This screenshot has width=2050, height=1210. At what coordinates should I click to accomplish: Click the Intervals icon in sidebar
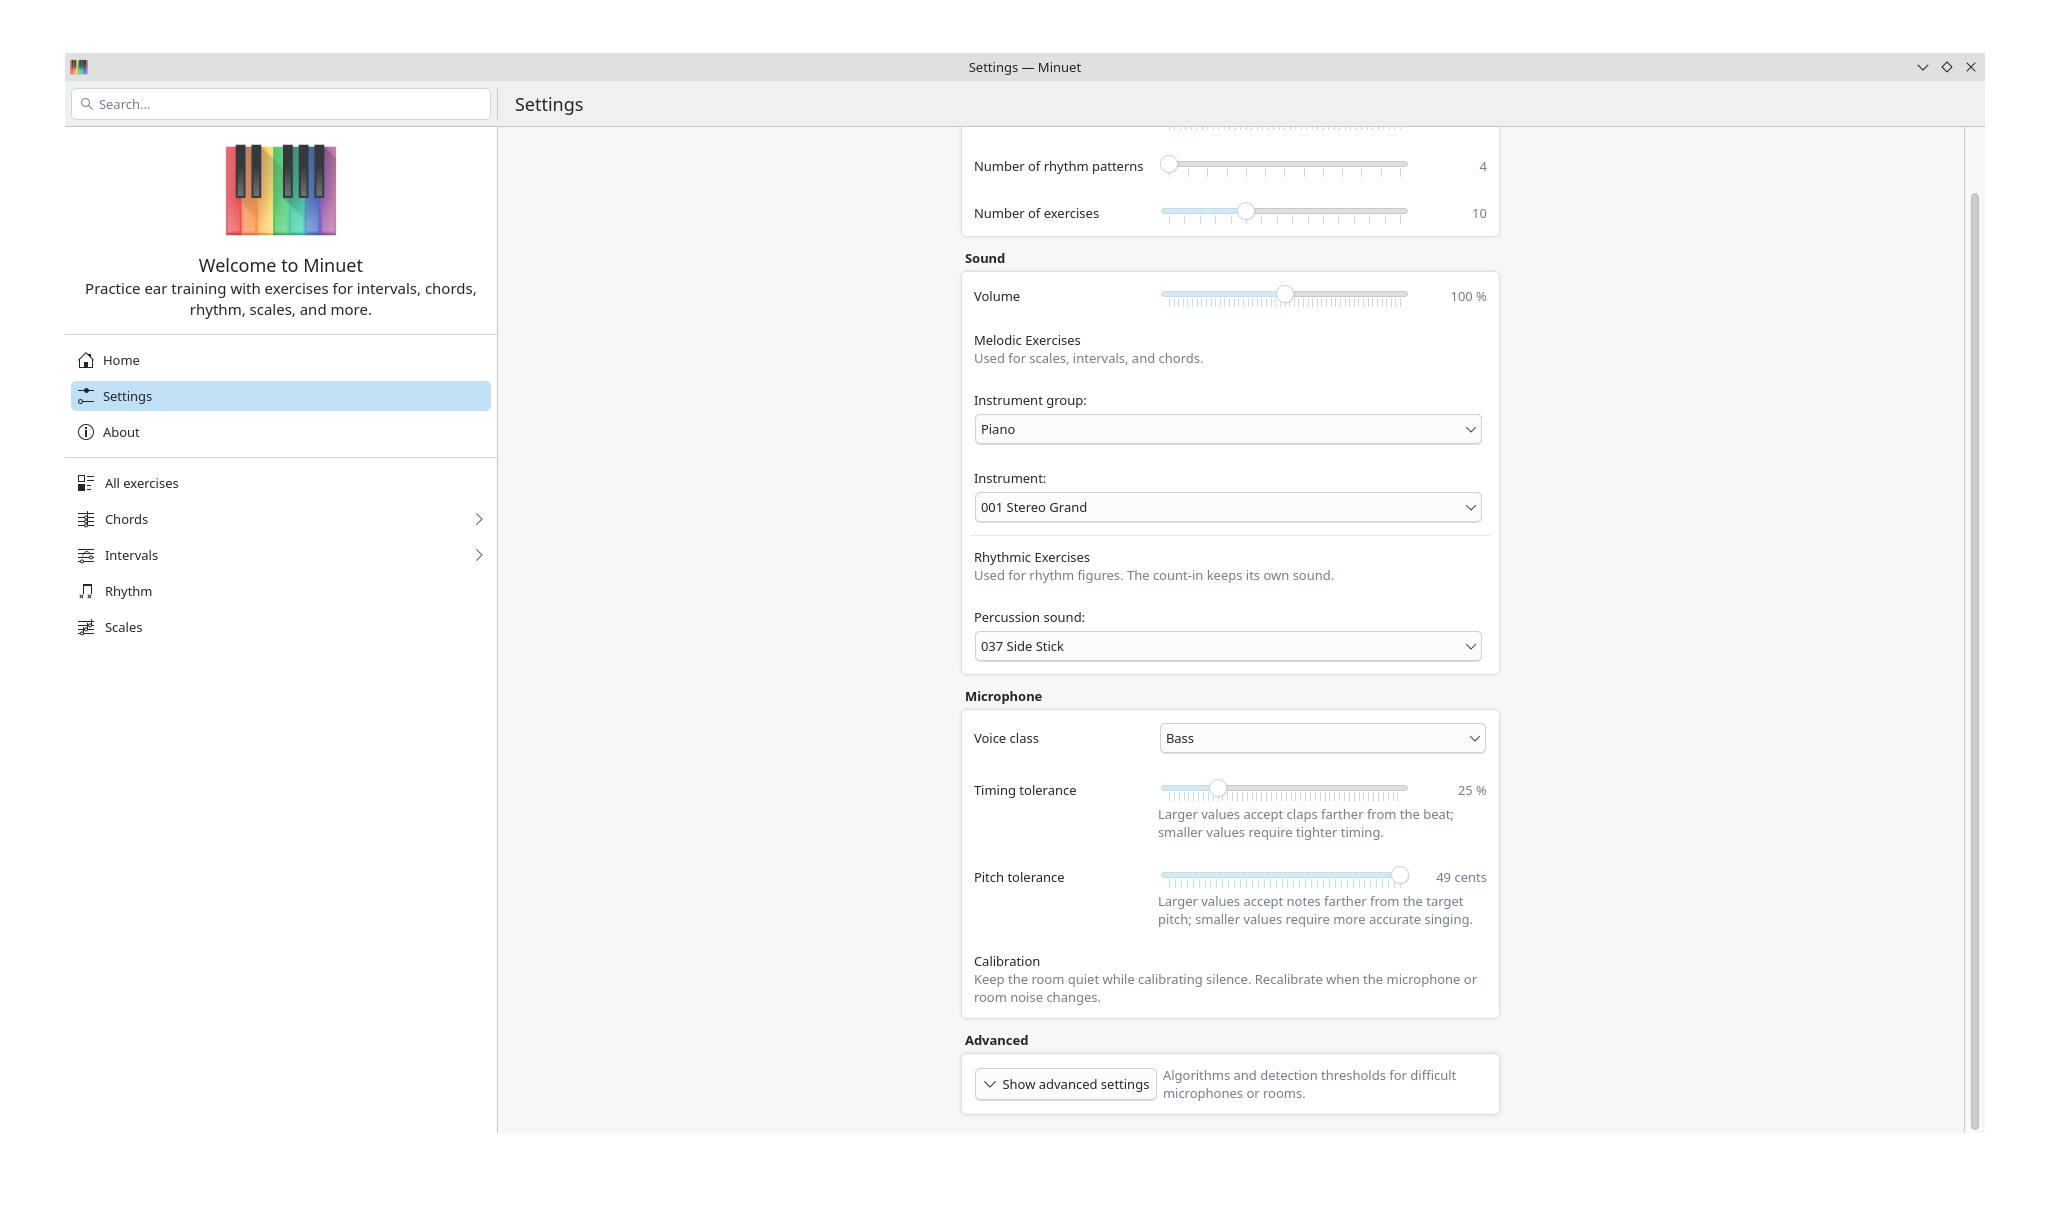coord(86,555)
